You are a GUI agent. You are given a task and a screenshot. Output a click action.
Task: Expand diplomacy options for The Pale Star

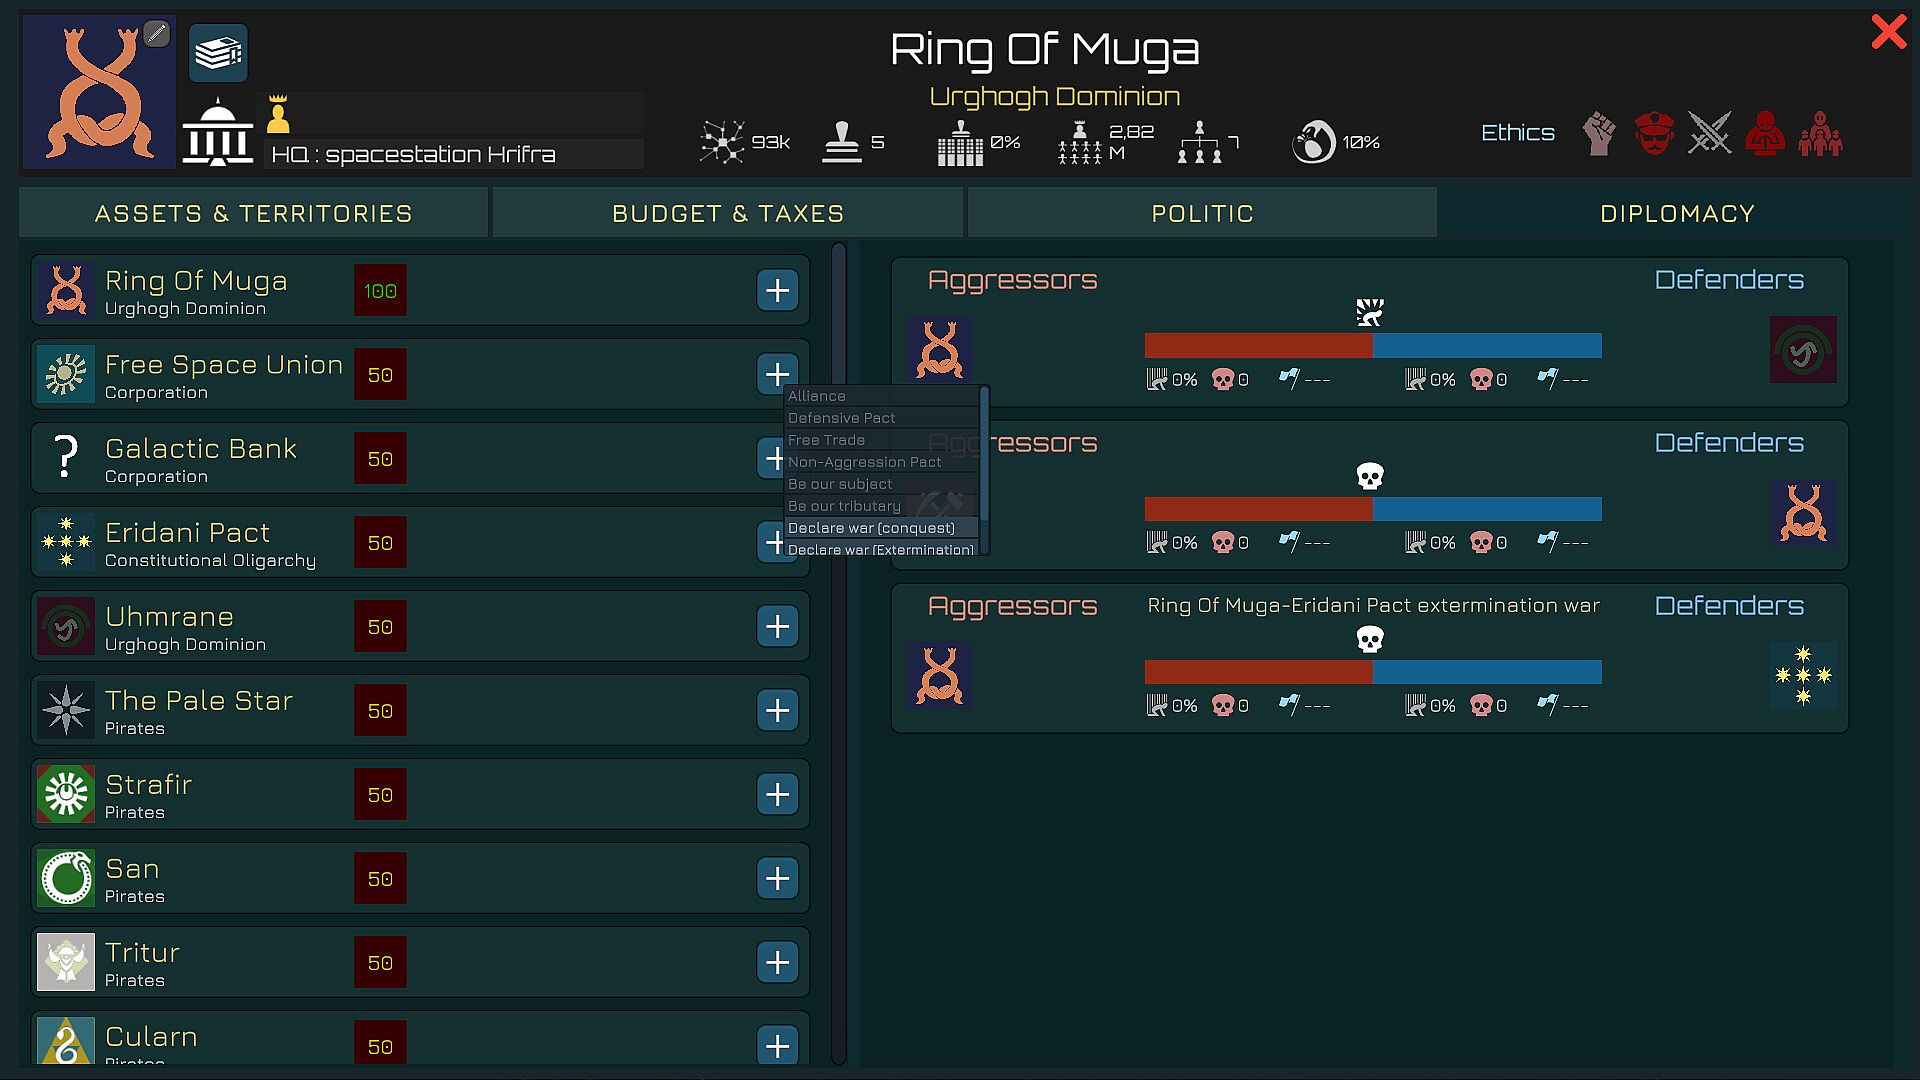click(x=777, y=711)
